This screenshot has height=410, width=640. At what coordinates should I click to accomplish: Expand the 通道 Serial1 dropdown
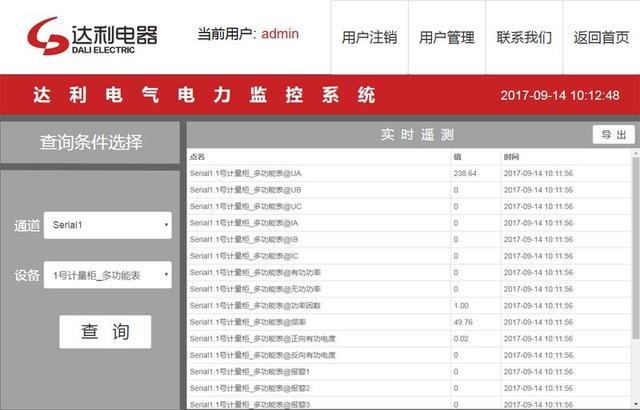[x=107, y=225]
